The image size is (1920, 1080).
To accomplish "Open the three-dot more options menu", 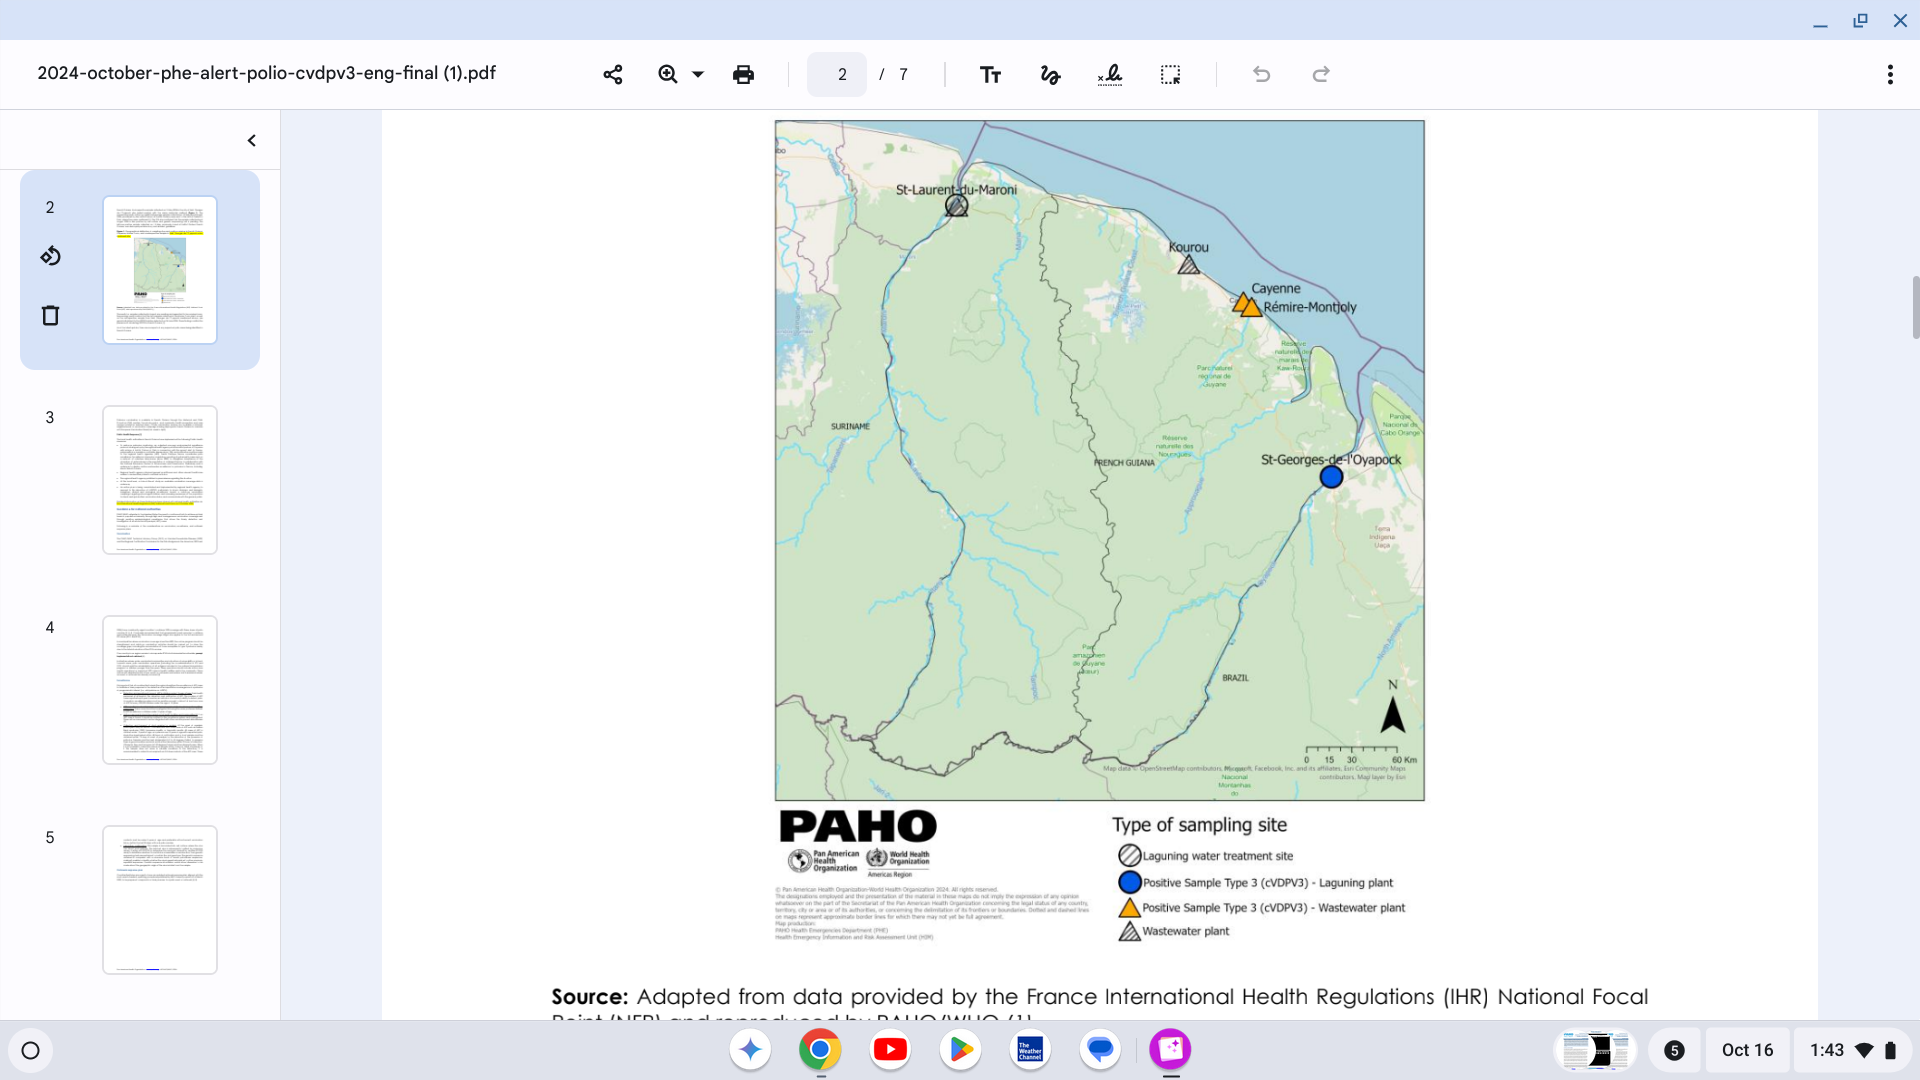I will pos(1890,75).
